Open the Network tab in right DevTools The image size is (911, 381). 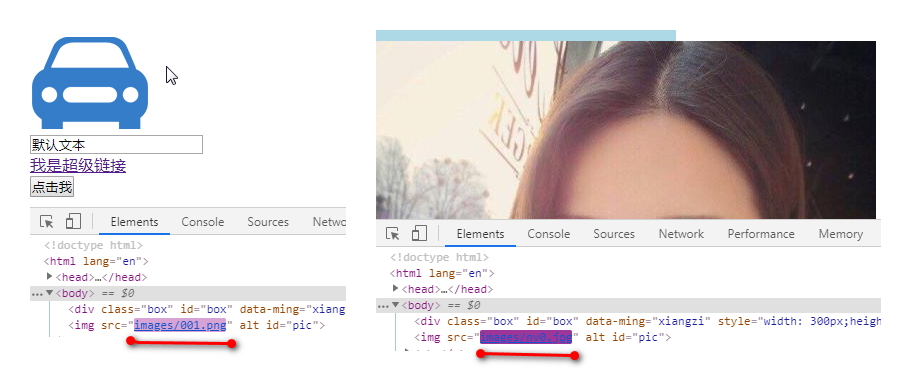click(681, 234)
